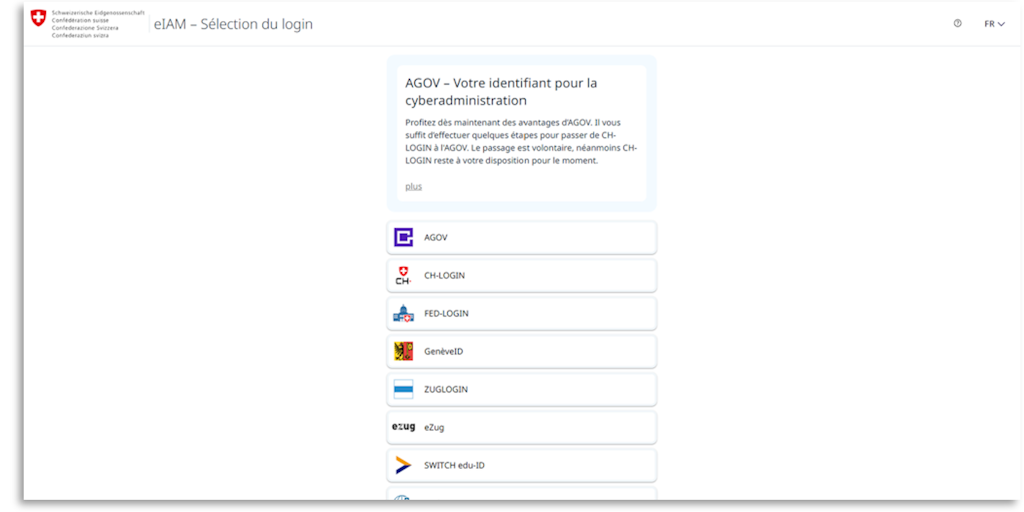Choose CH-LOGIN as login method
This screenshot has width=1024, height=512.
pyautogui.click(x=521, y=276)
